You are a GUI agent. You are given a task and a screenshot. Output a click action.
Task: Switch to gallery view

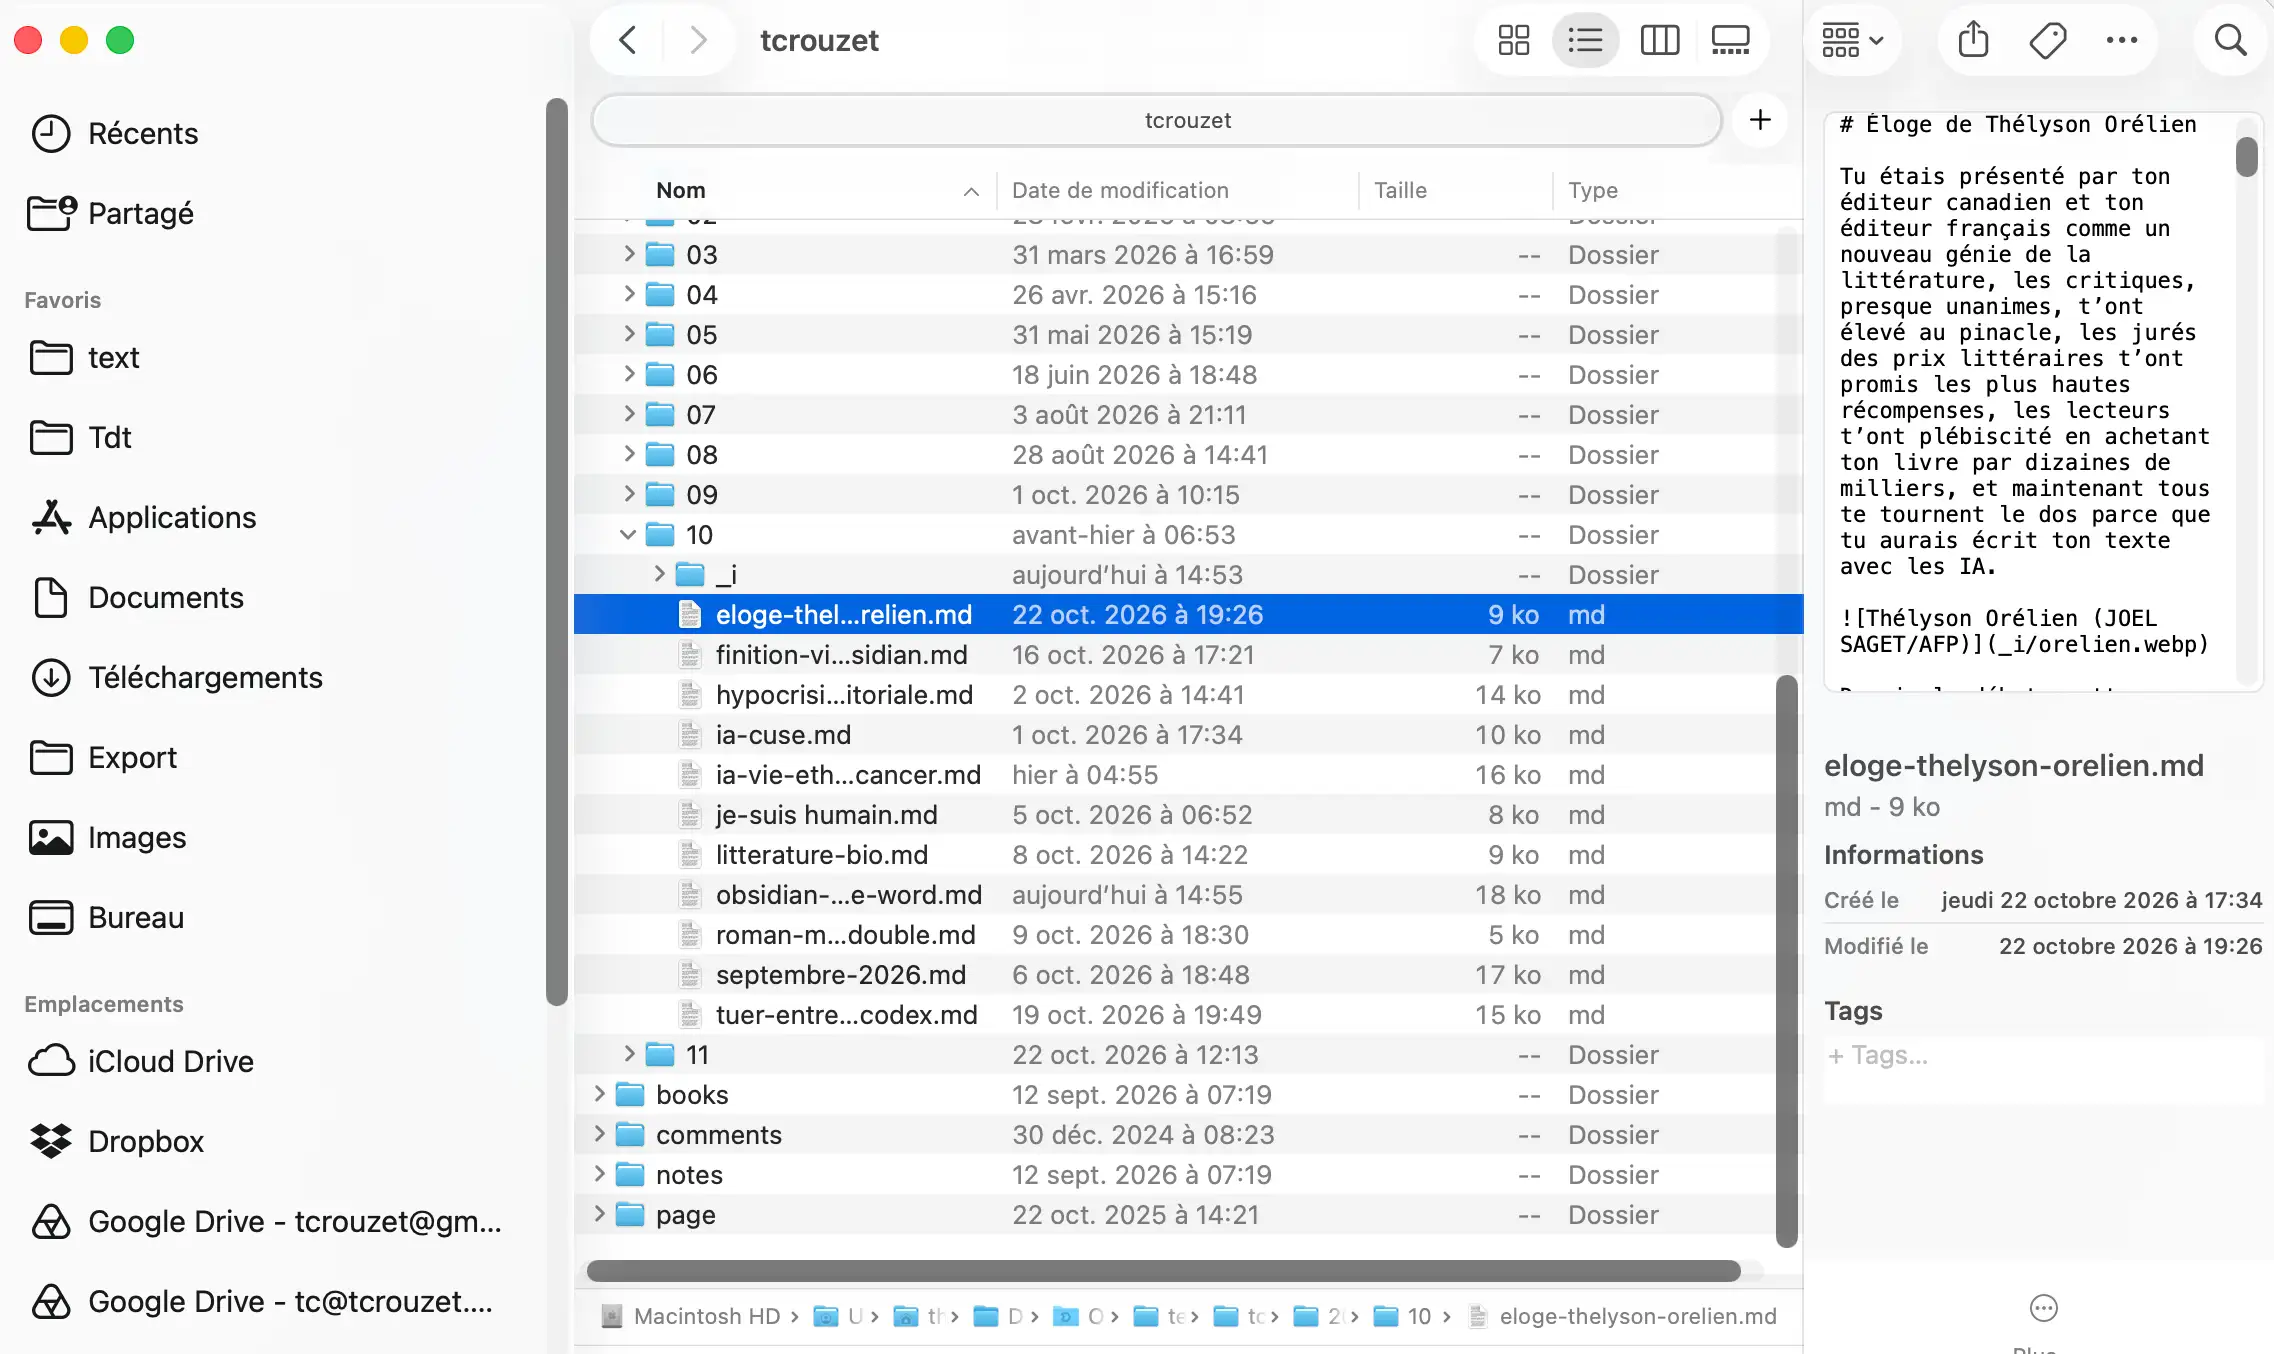pyautogui.click(x=1730, y=41)
